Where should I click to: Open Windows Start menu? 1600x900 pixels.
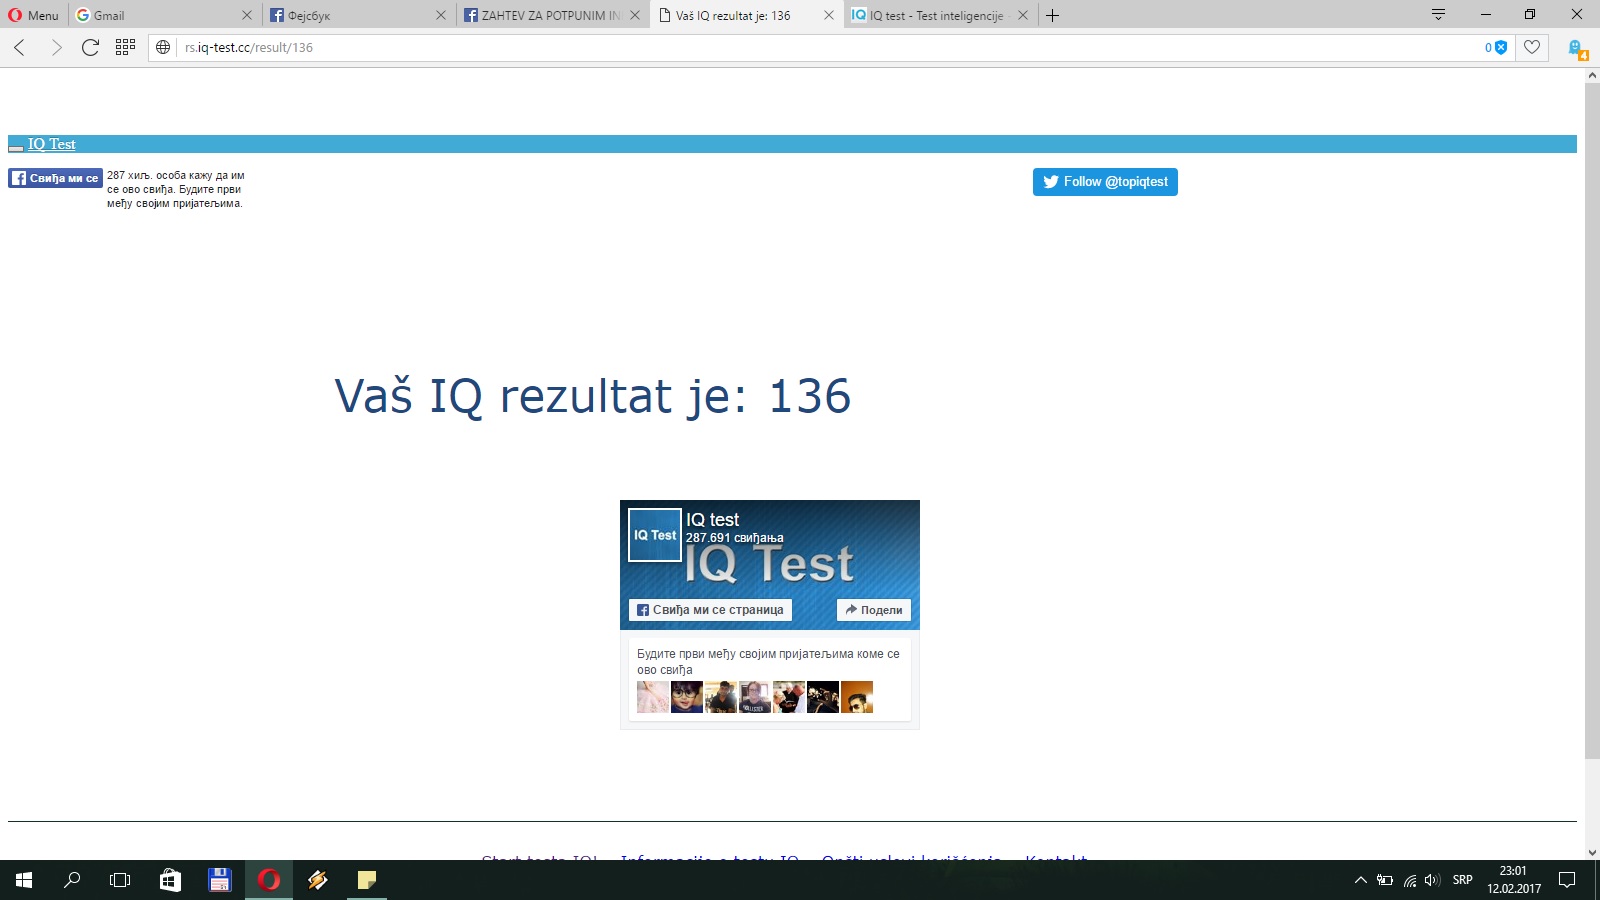pyautogui.click(x=24, y=880)
